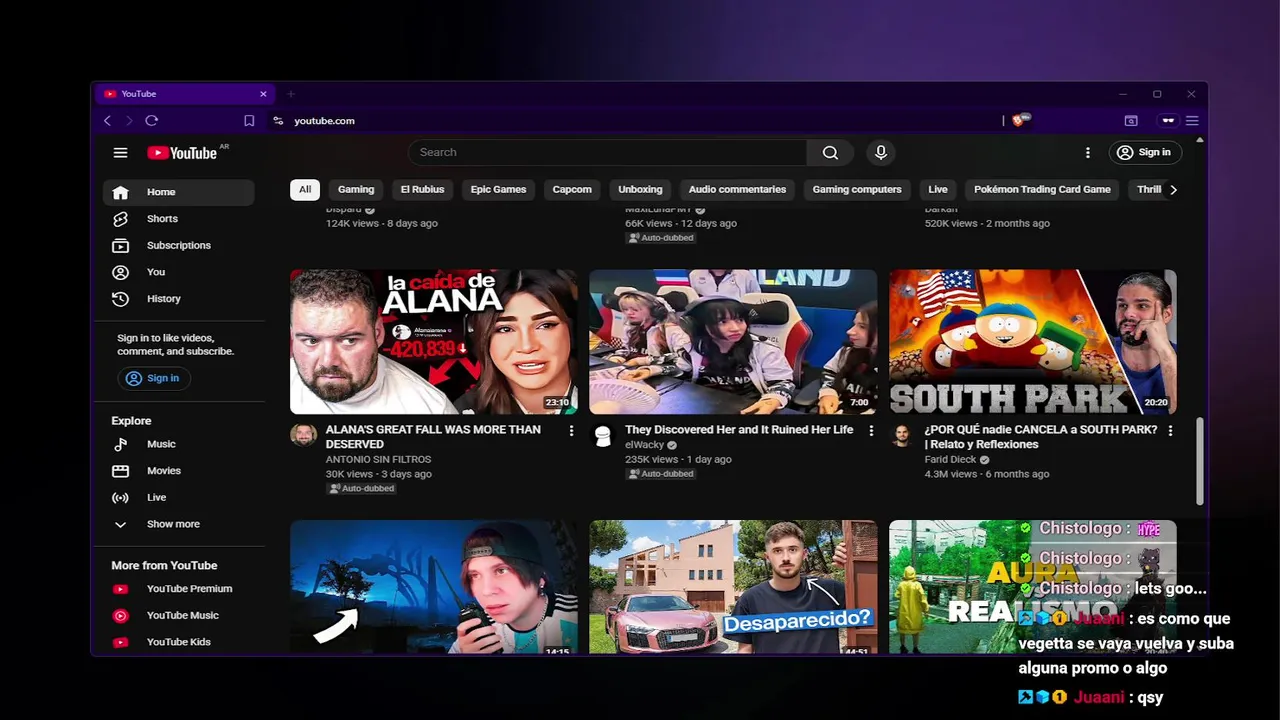
Task: Open Subscriptions in the sidebar
Action: point(179,245)
